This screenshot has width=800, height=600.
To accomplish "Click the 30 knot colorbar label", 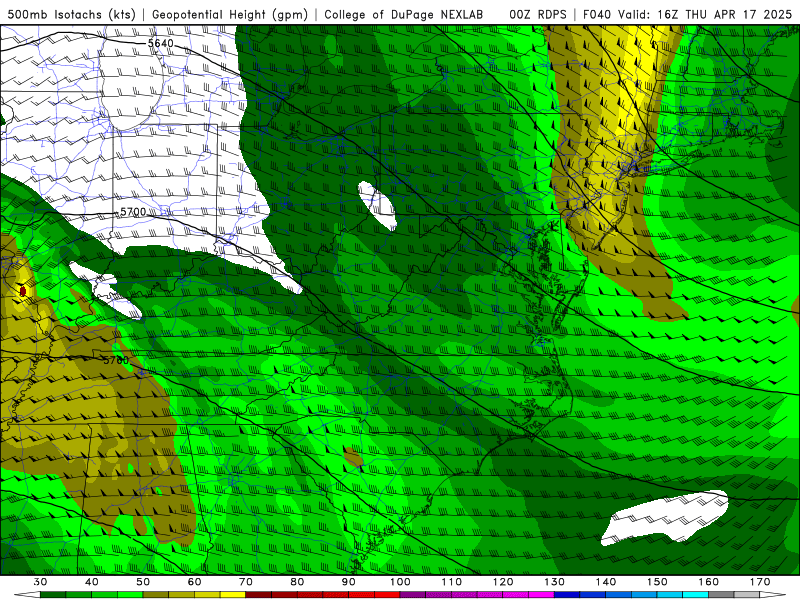I will pyautogui.click(x=40, y=582).
